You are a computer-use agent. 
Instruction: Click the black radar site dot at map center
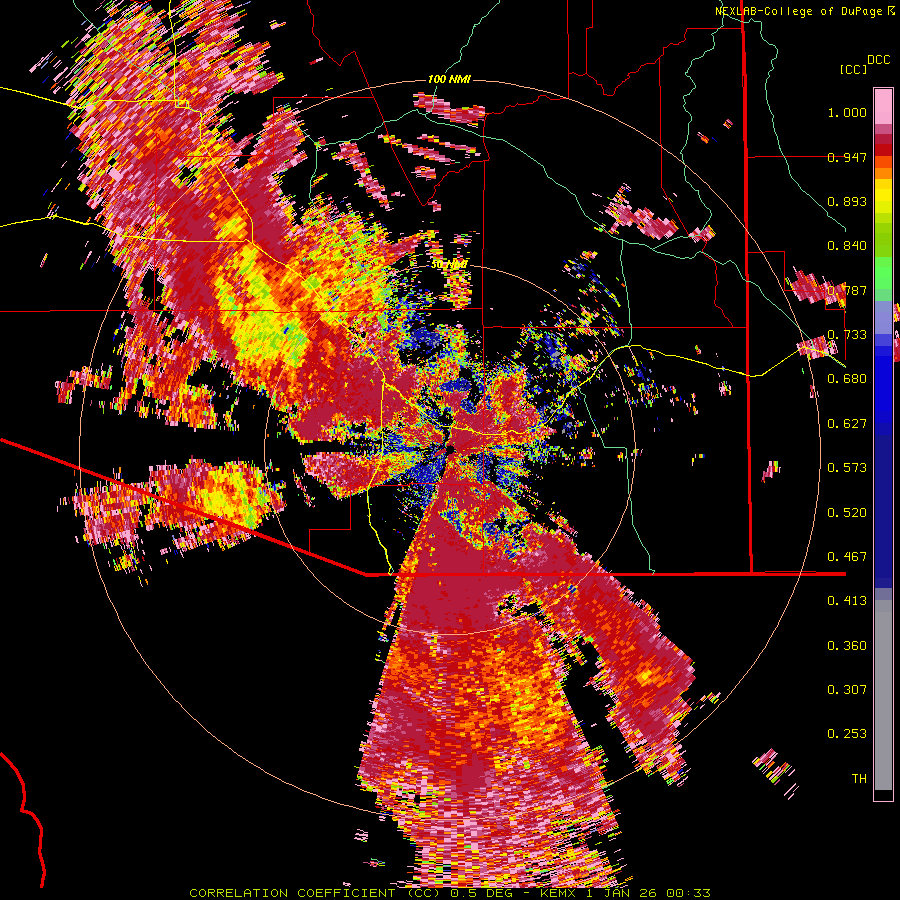point(451,449)
